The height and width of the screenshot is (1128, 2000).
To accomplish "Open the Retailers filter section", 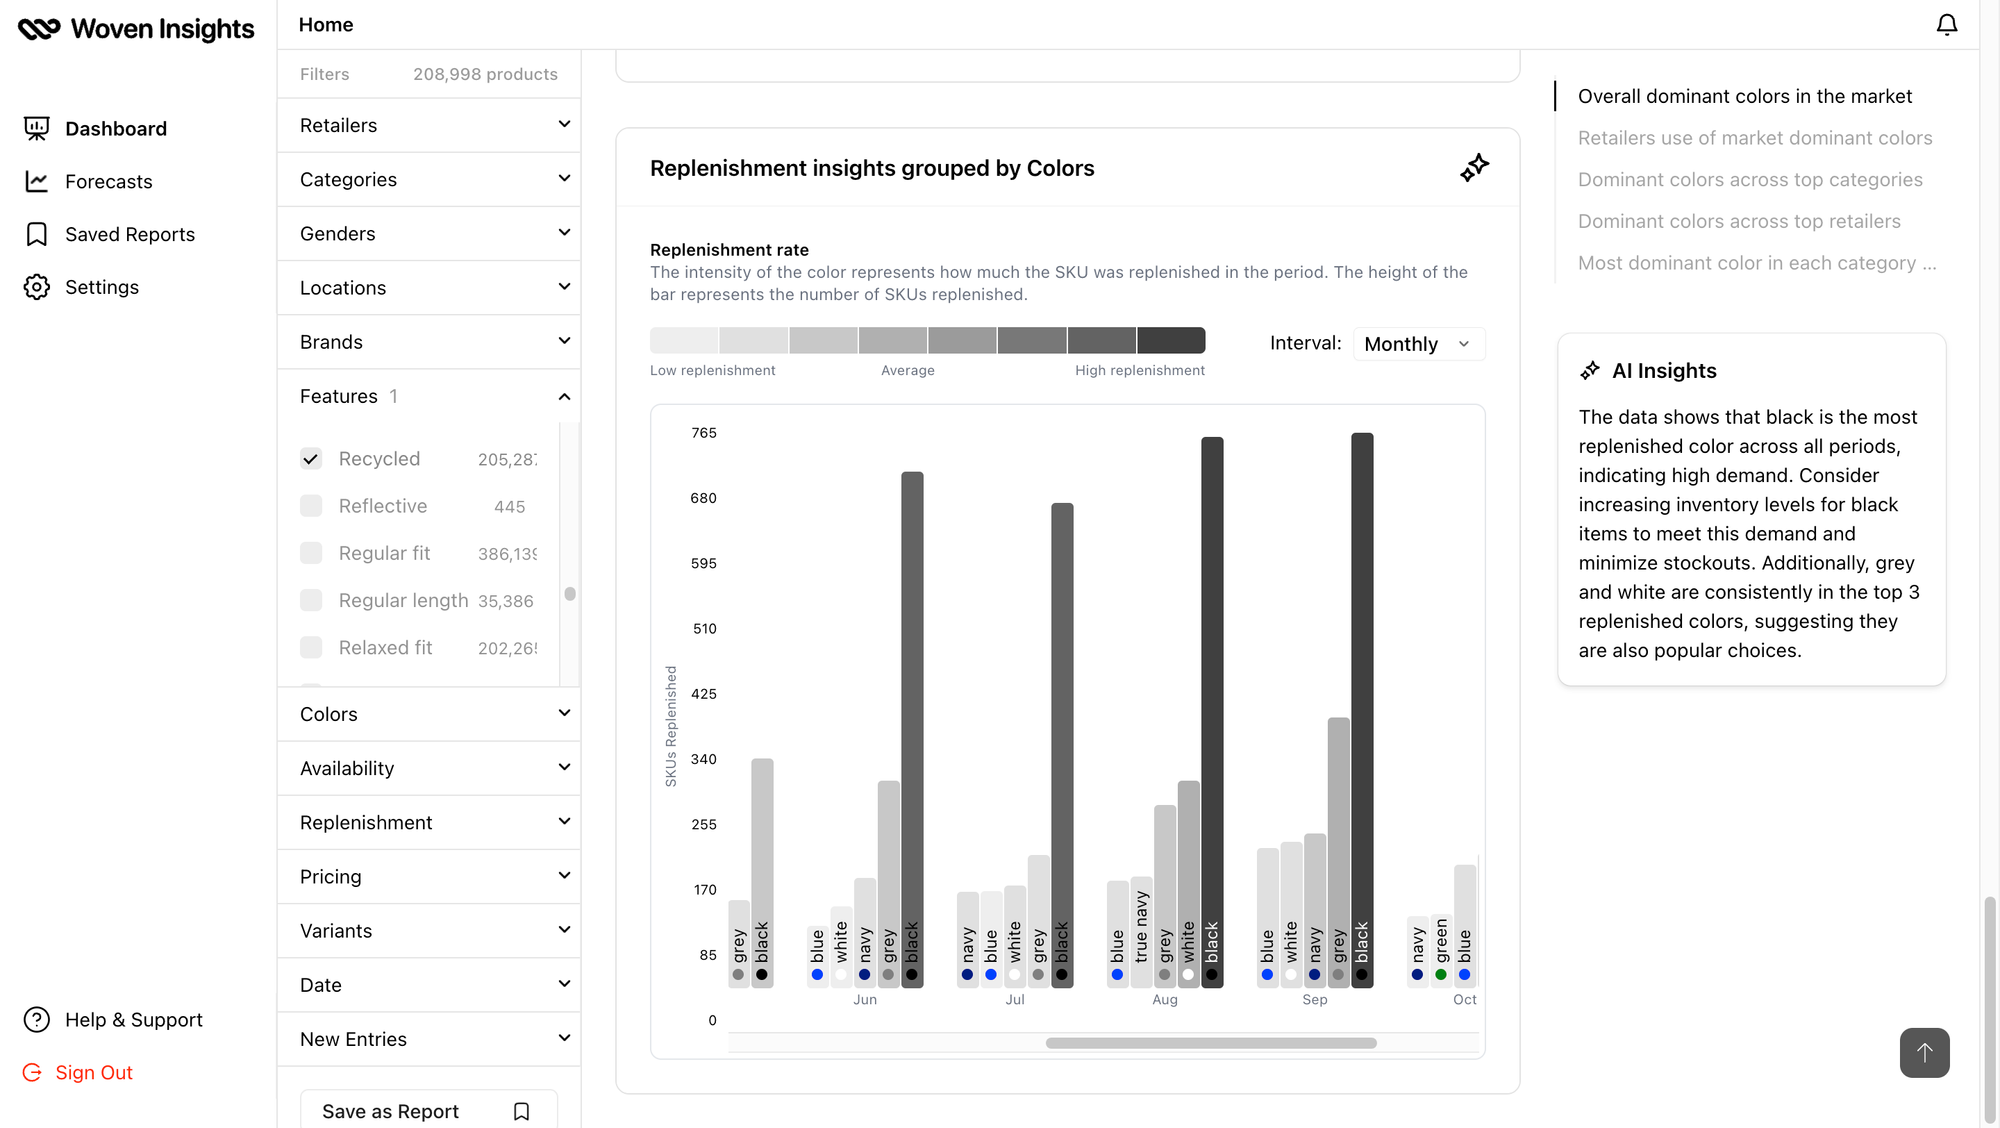I will pos(429,125).
